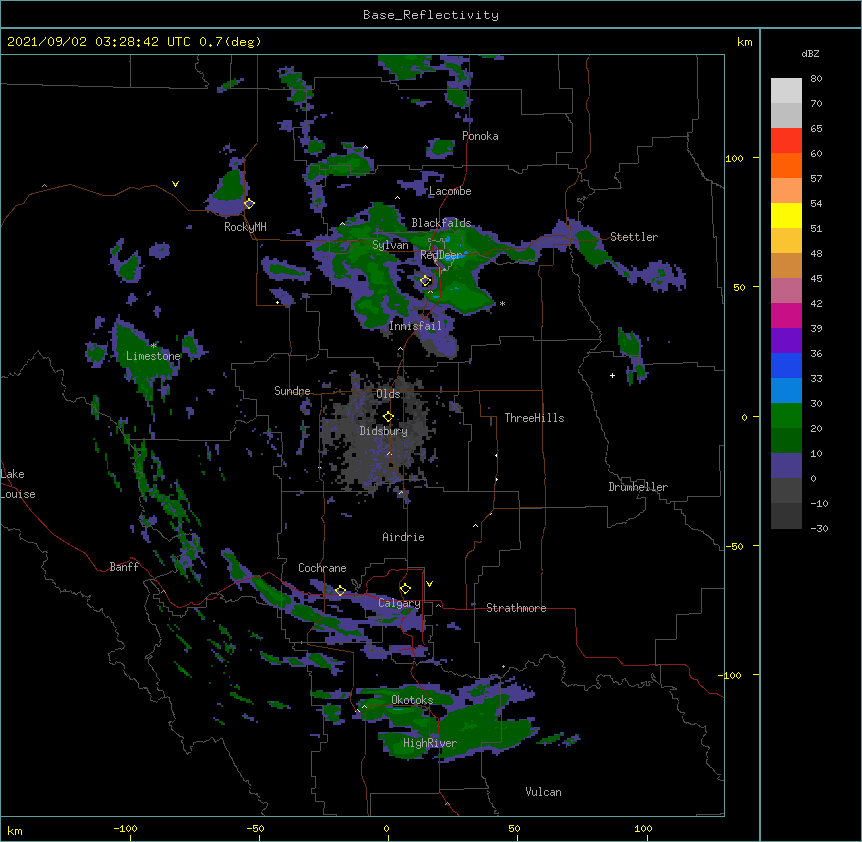Image resolution: width=862 pixels, height=842 pixels.
Task: Click the yellow diamond marker near RockyMH
Action: tap(249, 203)
